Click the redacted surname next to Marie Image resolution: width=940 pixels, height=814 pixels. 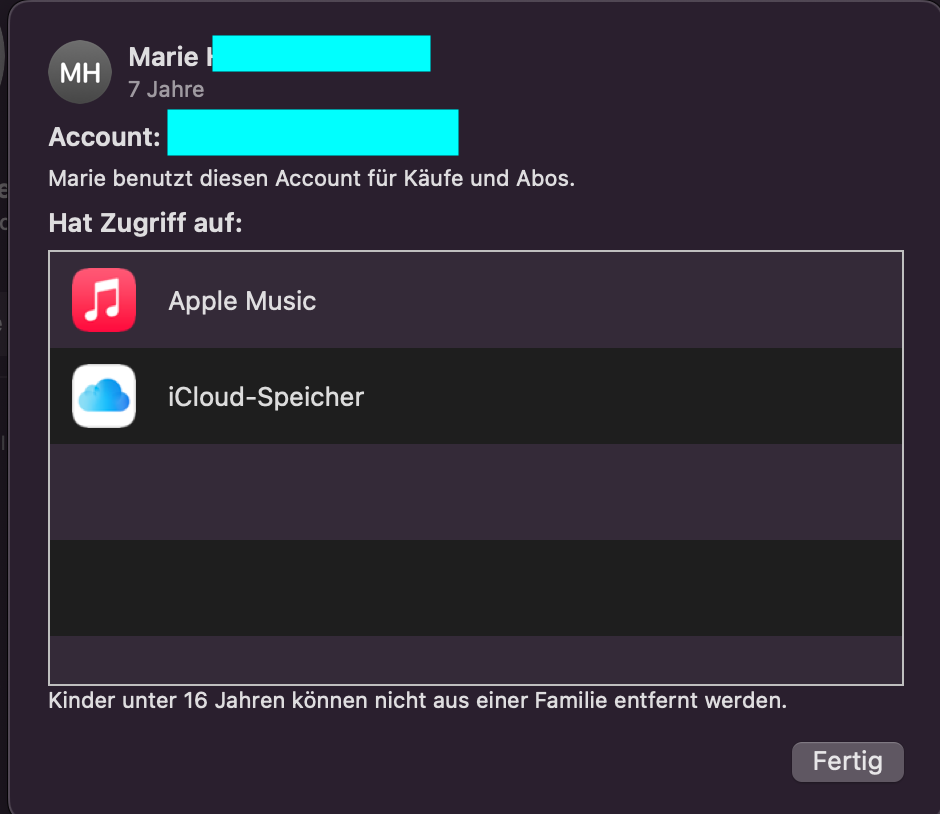321,54
